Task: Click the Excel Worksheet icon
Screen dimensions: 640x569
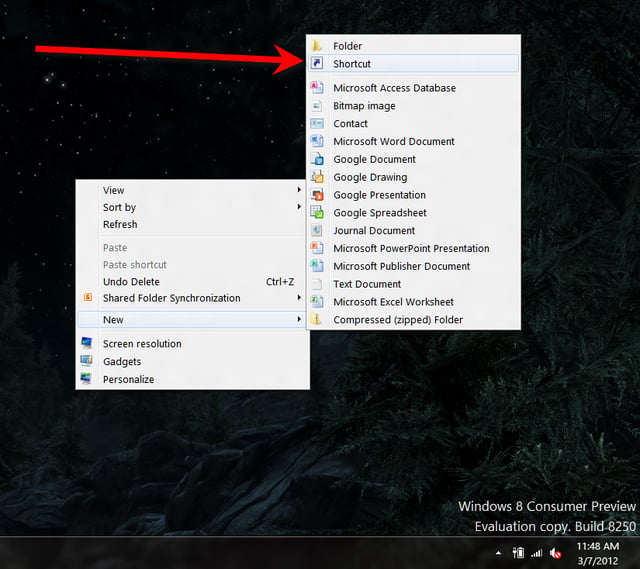Action: [317, 302]
